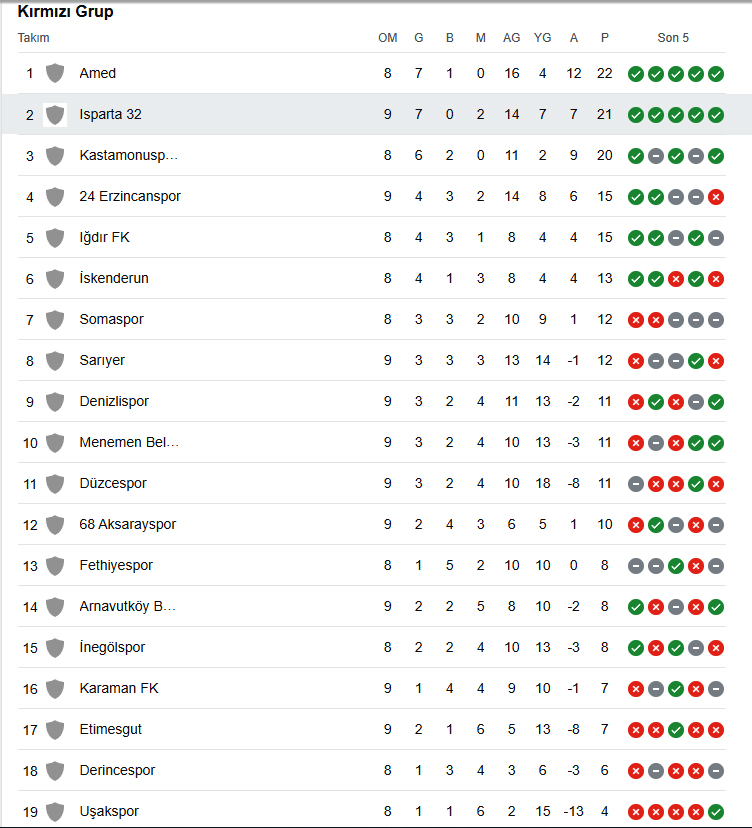Click the Son 5 column header
752x828 pixels.
[x=673, y=37]
